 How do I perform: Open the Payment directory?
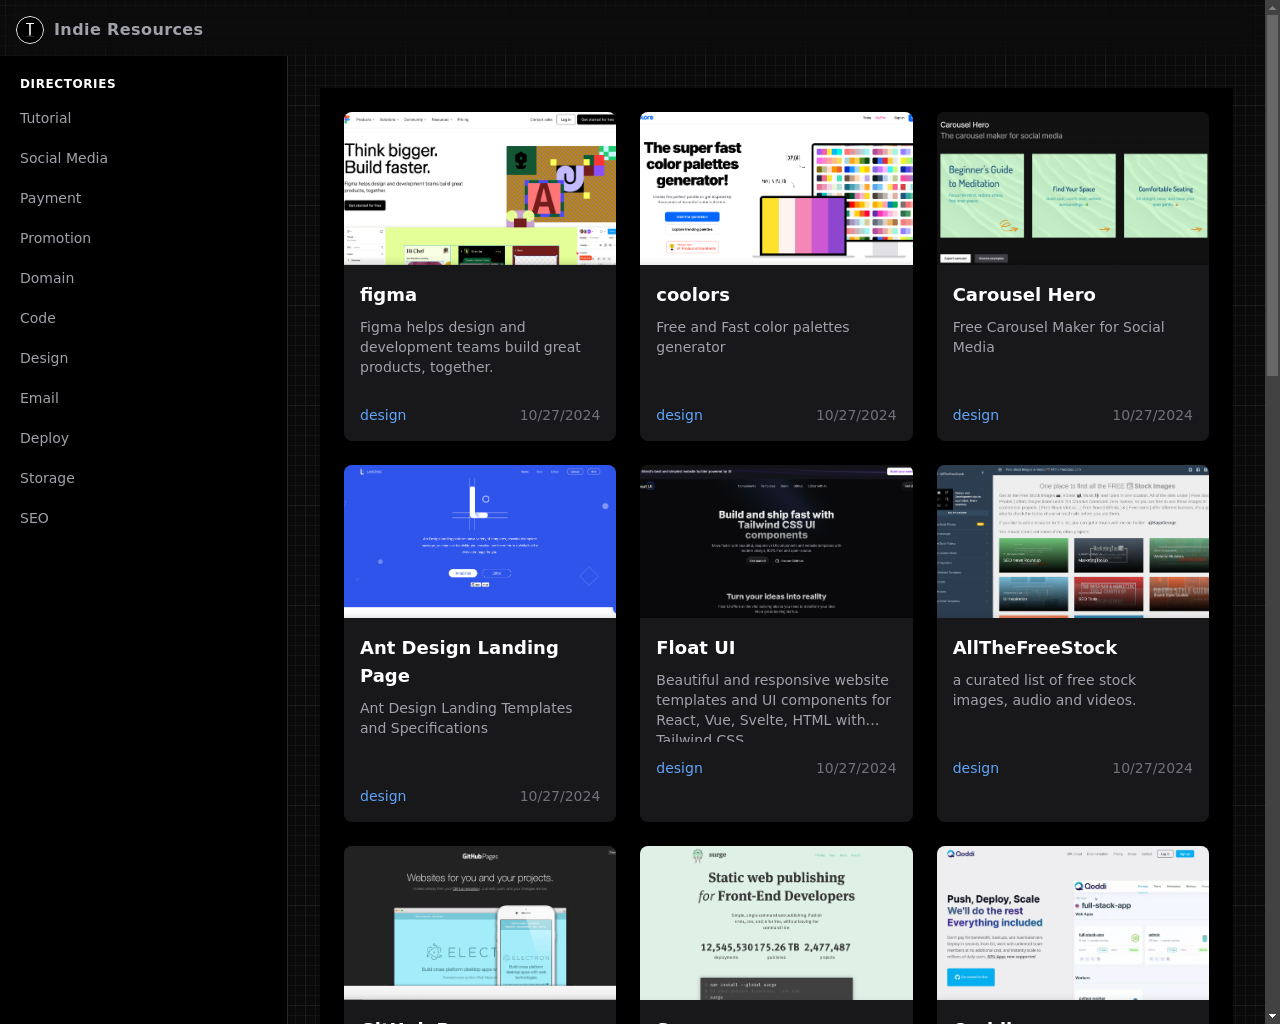51,198
